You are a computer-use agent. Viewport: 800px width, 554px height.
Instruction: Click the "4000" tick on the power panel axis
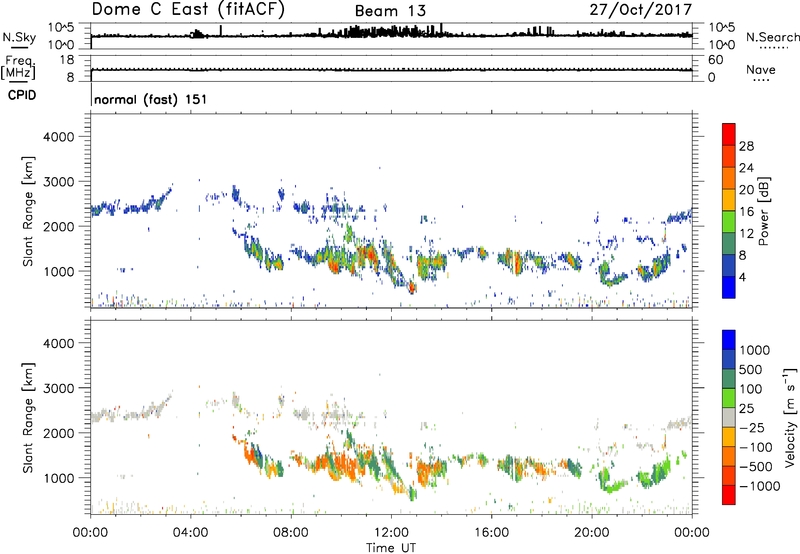tap(59, 137)
